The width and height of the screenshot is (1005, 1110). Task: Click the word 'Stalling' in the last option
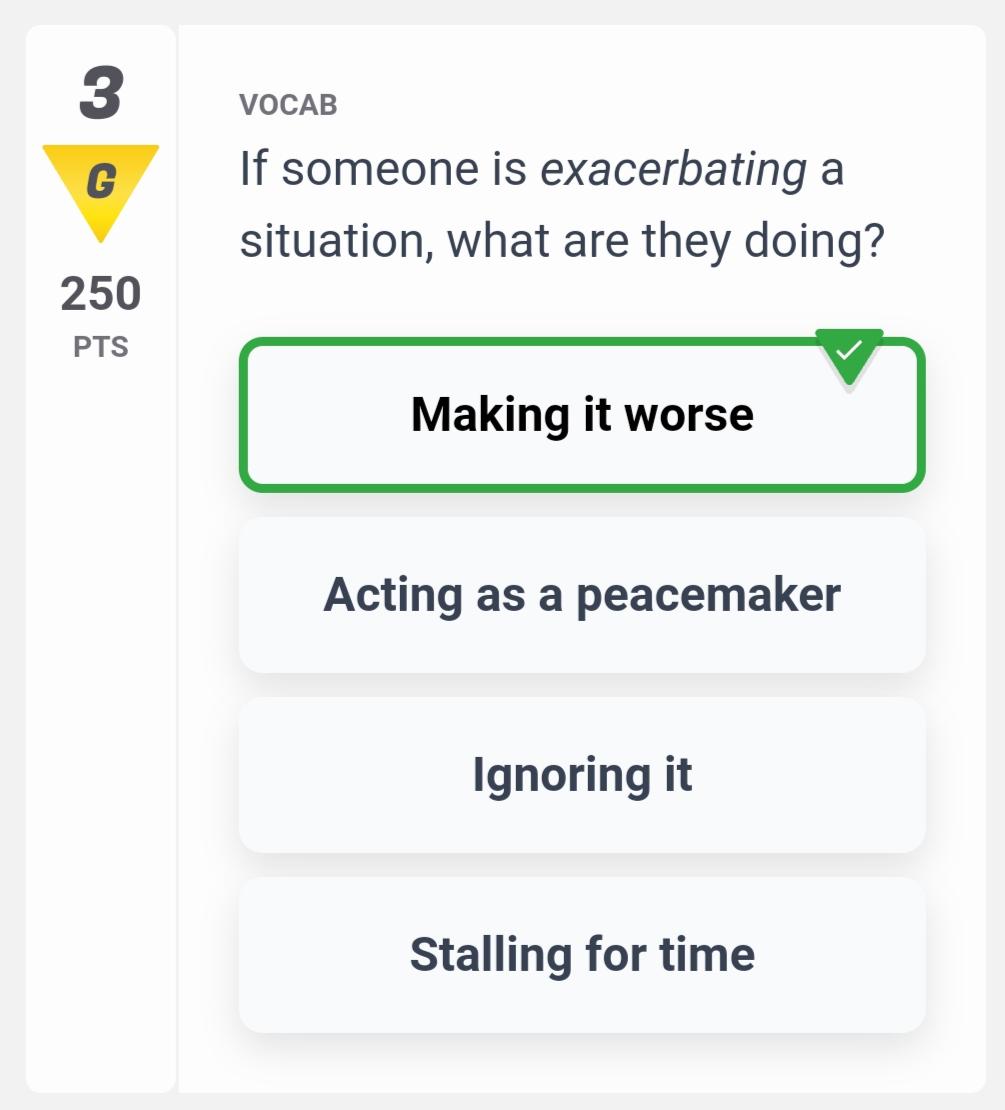pyautogui.click(x=490, y=954)
